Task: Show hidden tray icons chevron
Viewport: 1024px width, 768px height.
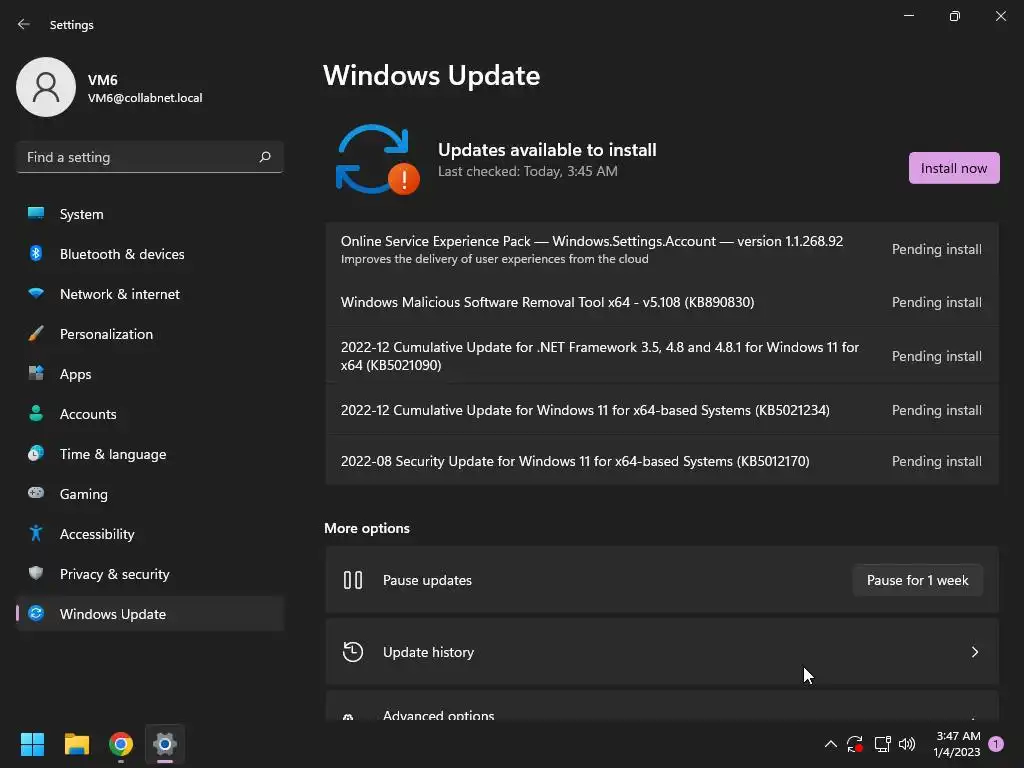Action: point(831,744)
